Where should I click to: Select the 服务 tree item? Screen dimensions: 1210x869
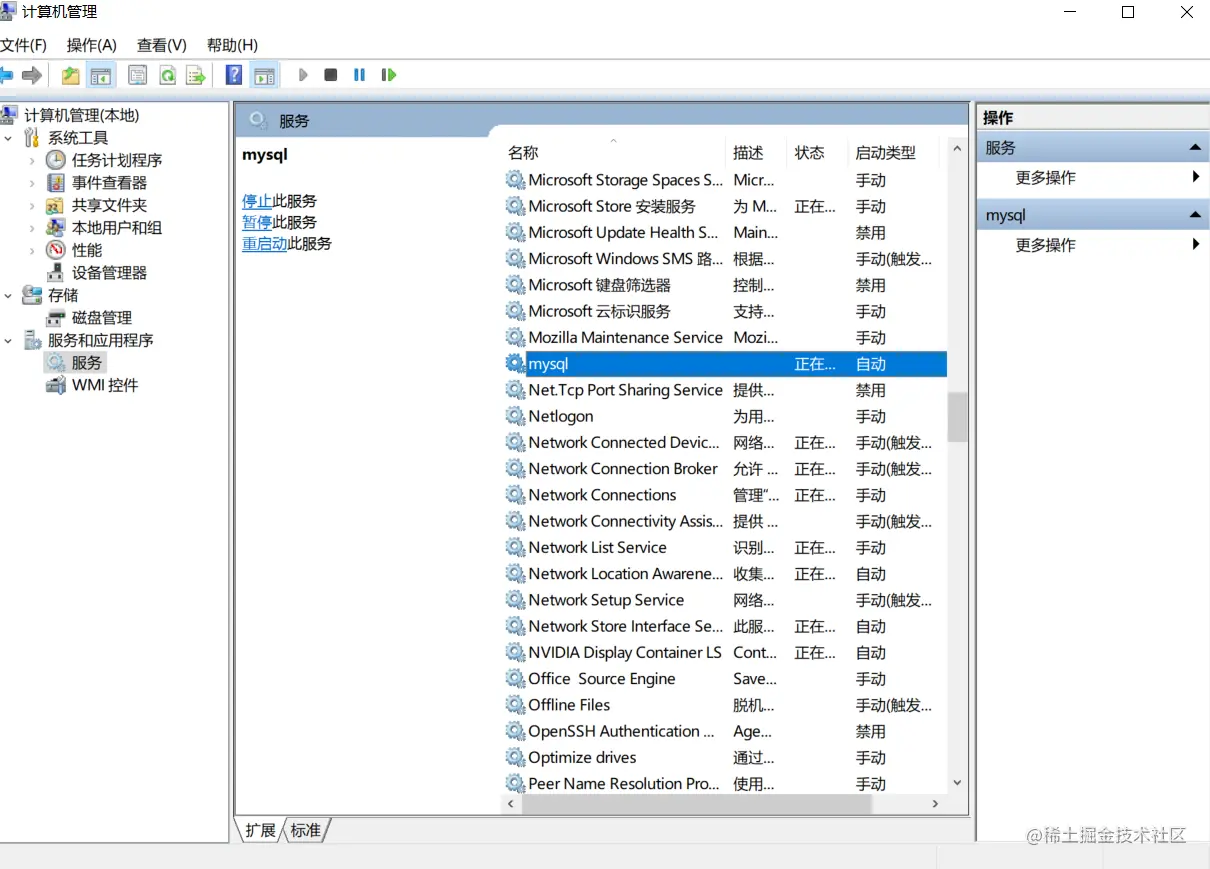(x=75, y=363)
